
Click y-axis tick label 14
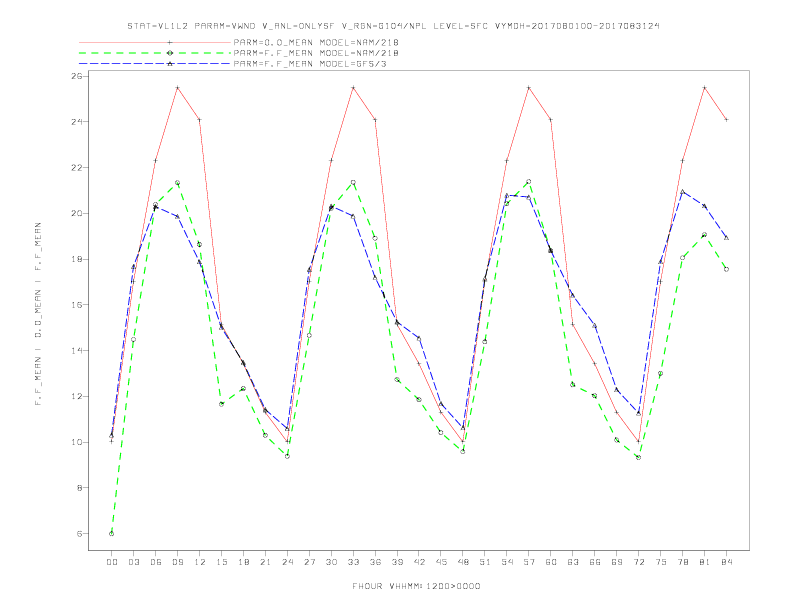77,350
